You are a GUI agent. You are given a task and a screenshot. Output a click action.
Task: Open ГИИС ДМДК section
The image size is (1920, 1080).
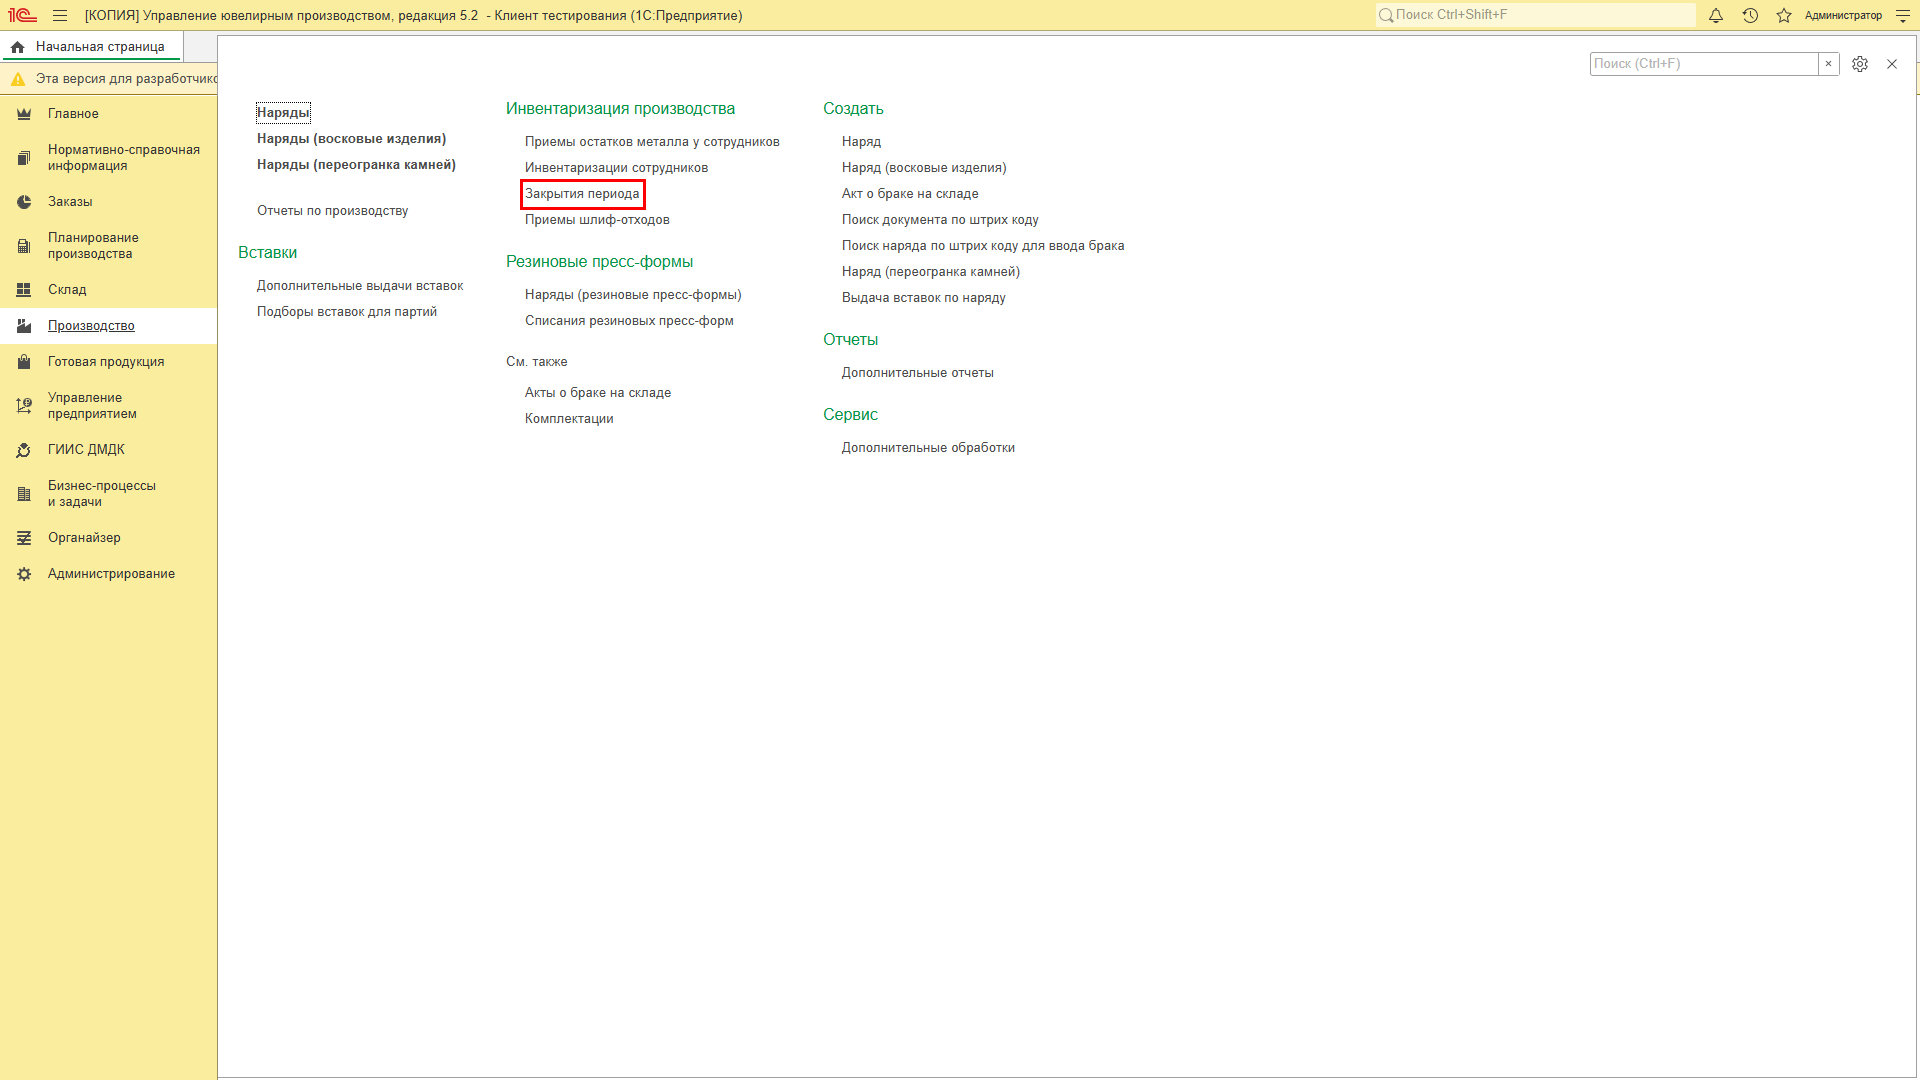[x=86, y=450]
